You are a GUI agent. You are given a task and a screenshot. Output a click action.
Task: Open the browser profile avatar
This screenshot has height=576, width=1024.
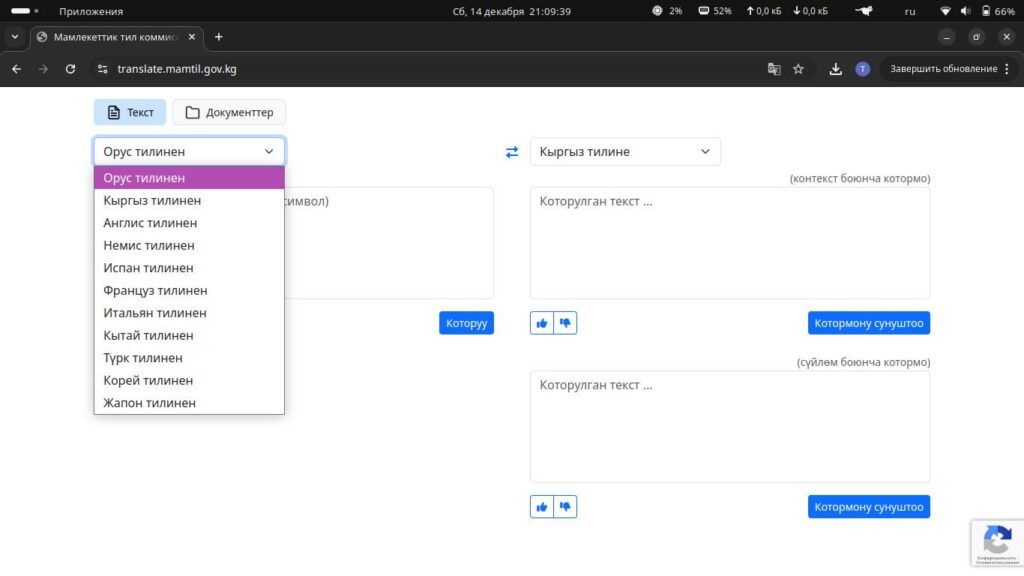pyautogui.click(x=863, y=69)
